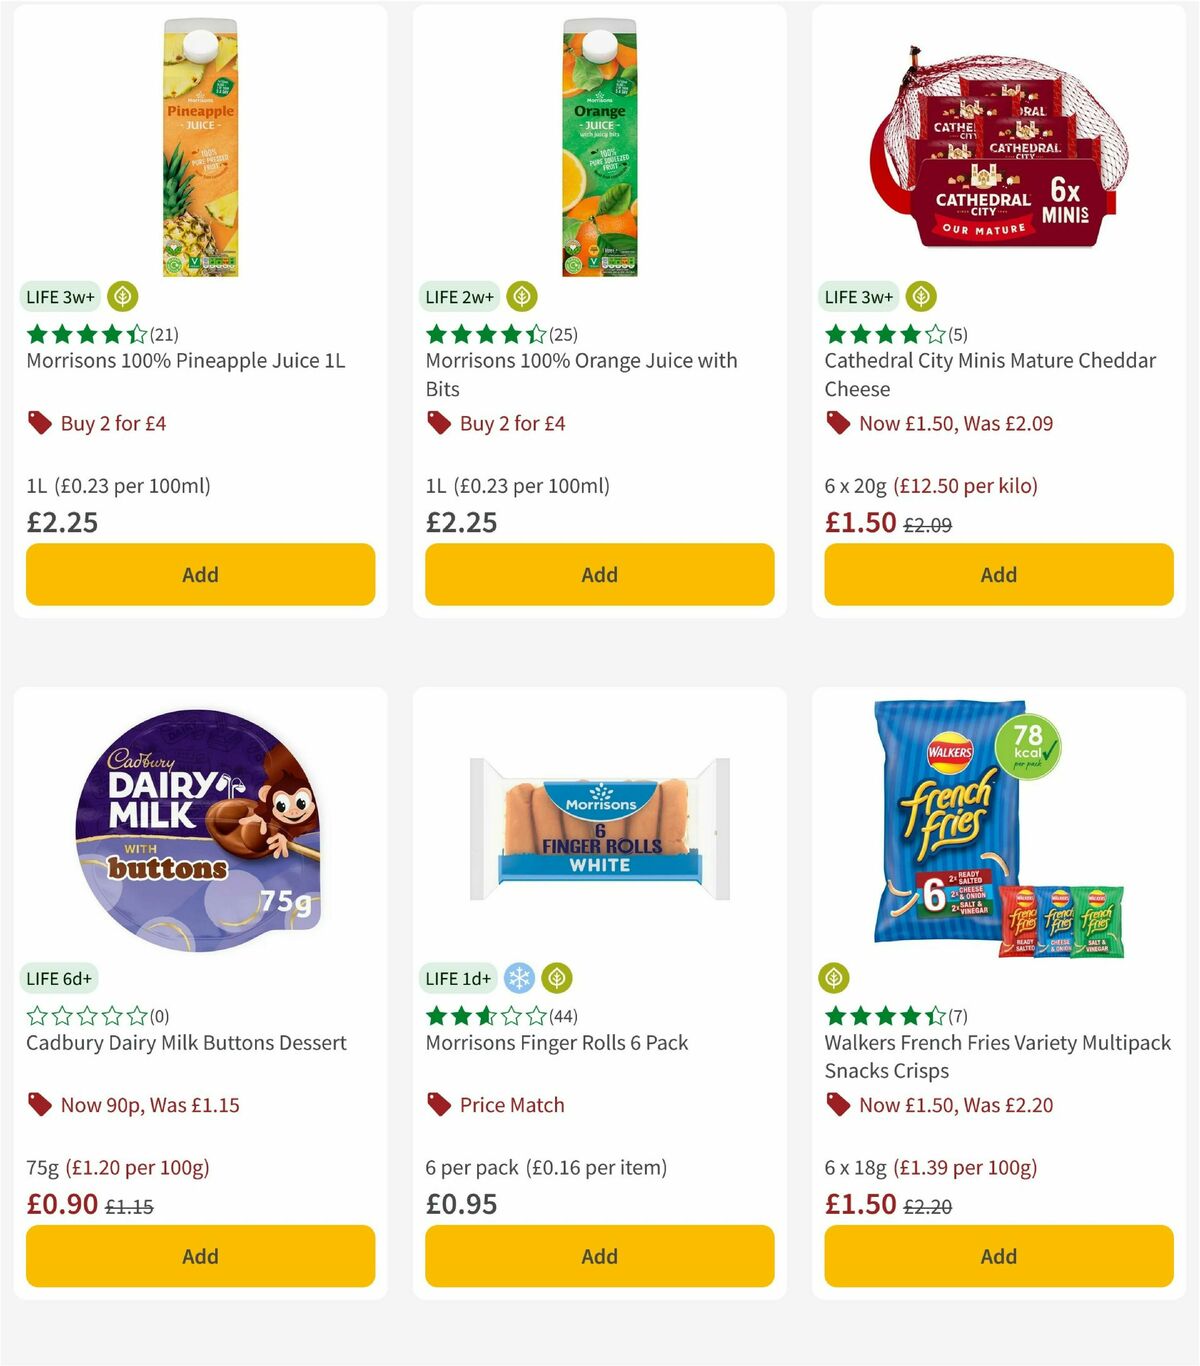Click the LIFE 1d+ badge on Finger Rolls

coord(459,978)
